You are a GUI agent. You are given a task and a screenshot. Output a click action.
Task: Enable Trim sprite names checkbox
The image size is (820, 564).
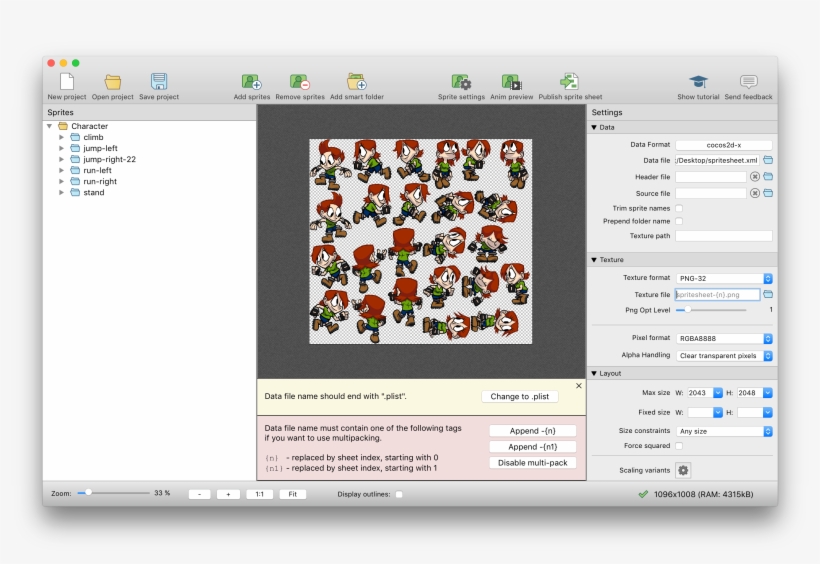point(679,208)
